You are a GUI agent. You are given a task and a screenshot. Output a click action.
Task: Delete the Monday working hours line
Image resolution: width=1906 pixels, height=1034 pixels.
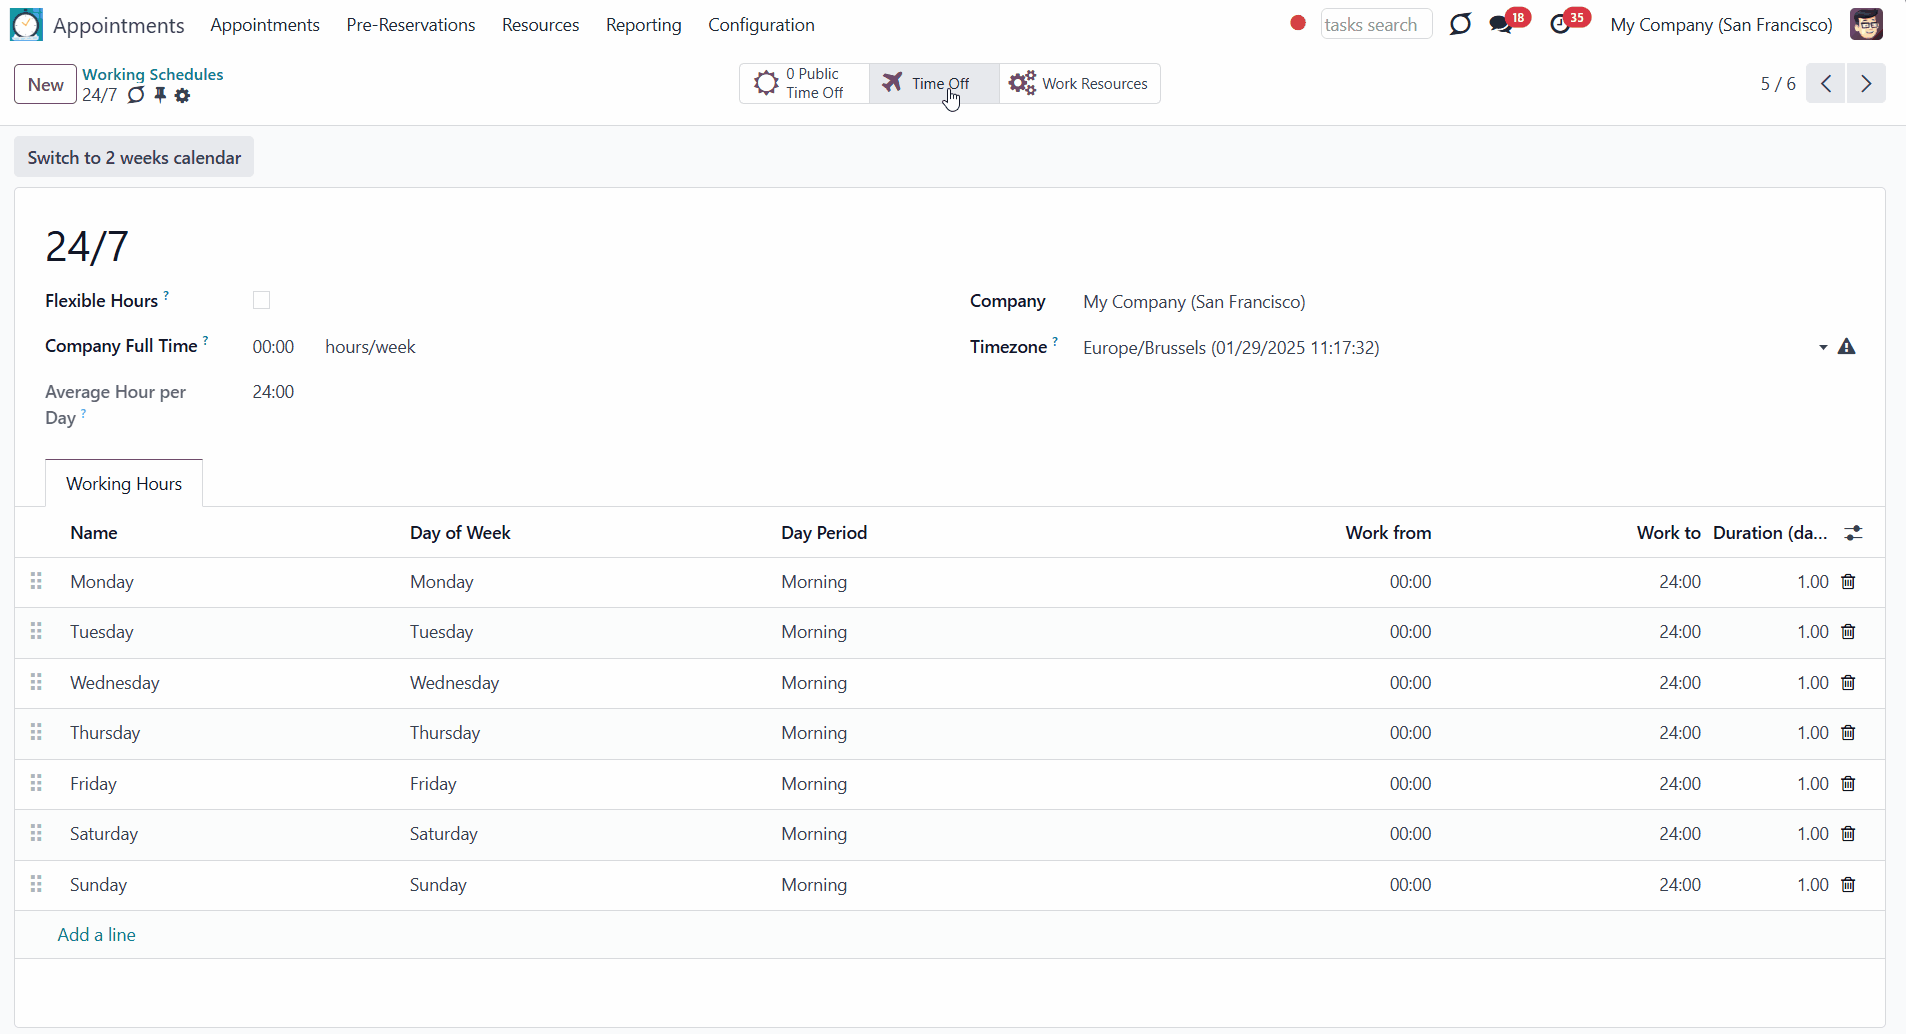[x=1848, y=582]
